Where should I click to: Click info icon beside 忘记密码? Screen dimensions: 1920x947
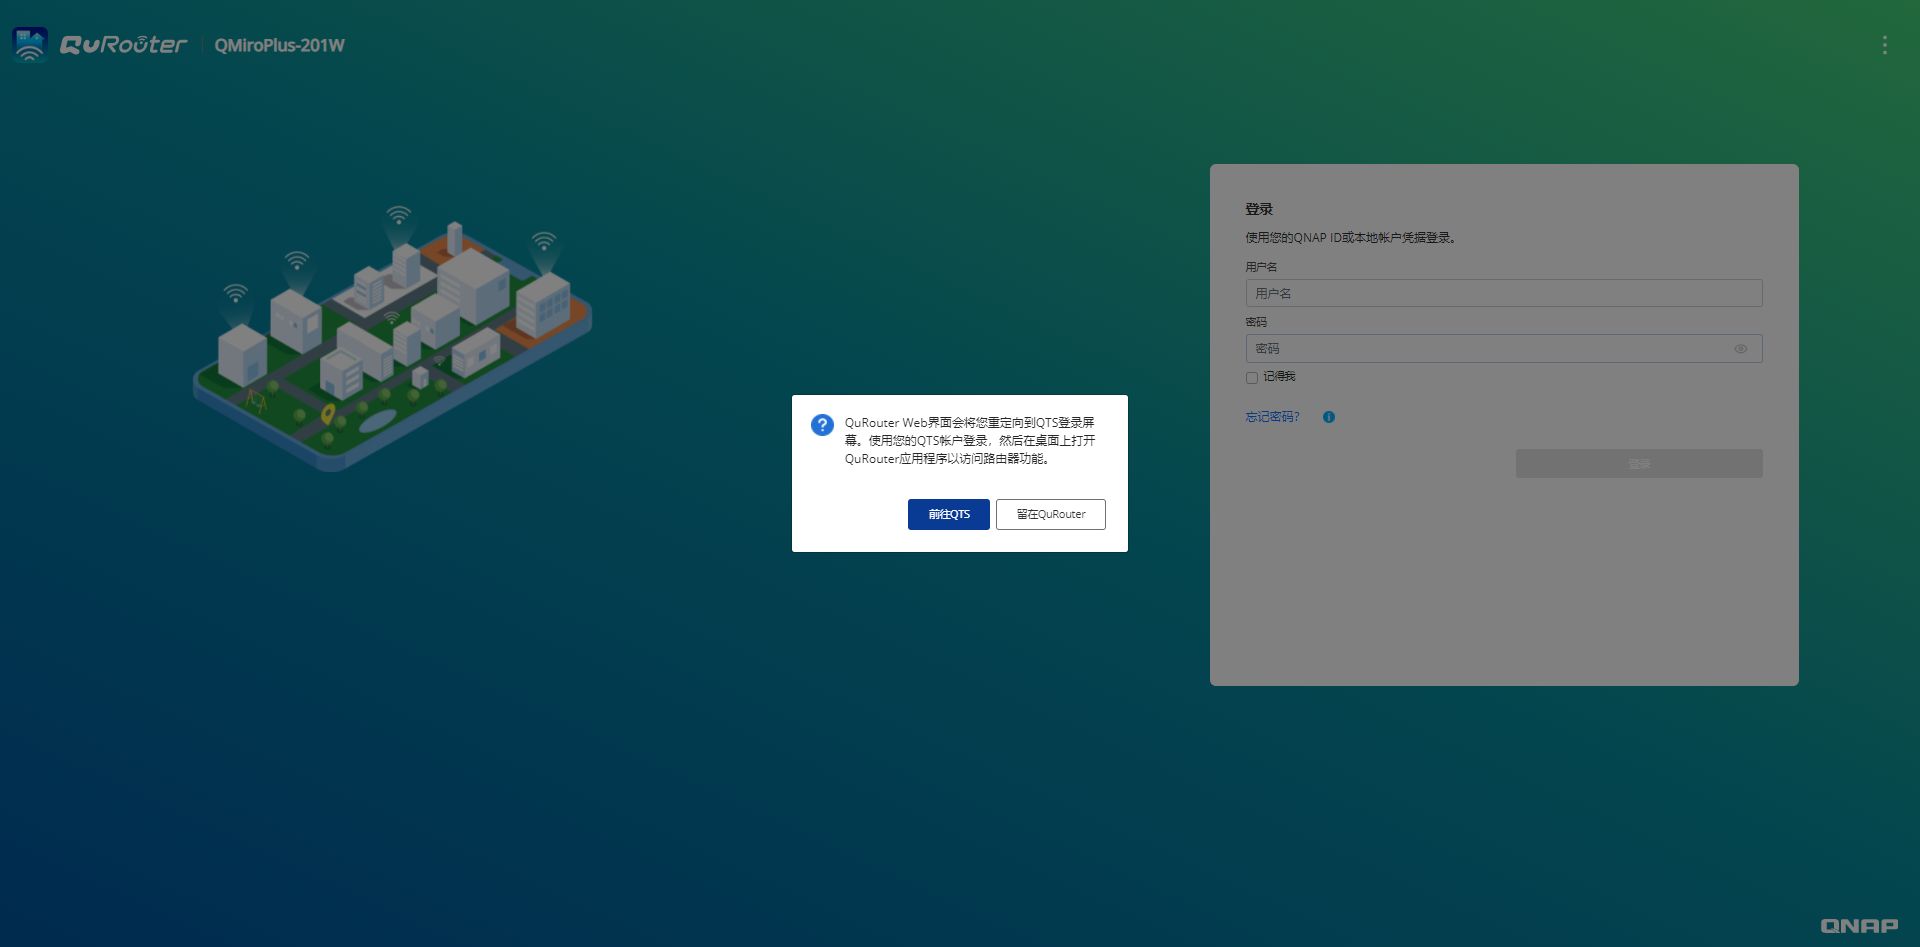[1328, 417]
